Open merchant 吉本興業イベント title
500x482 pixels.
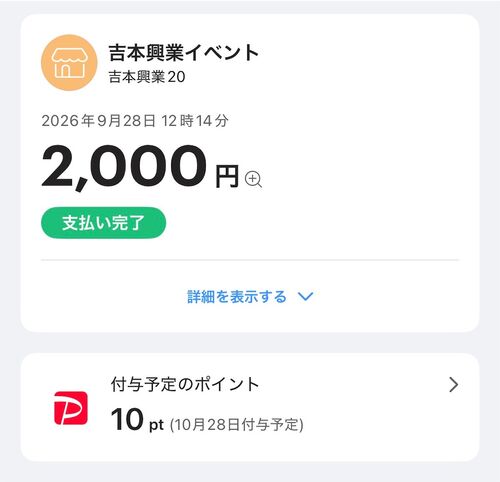pyautogui.click(x=184, y=53)
